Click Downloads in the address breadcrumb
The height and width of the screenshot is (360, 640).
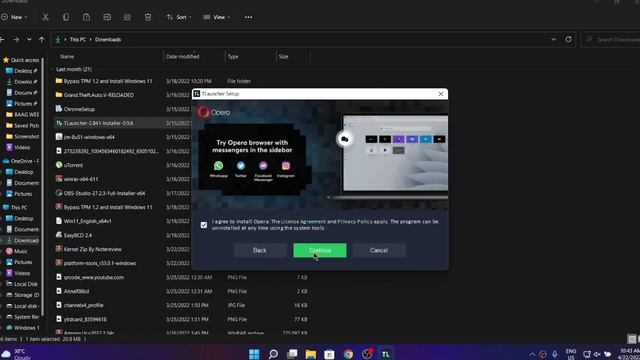108,40
